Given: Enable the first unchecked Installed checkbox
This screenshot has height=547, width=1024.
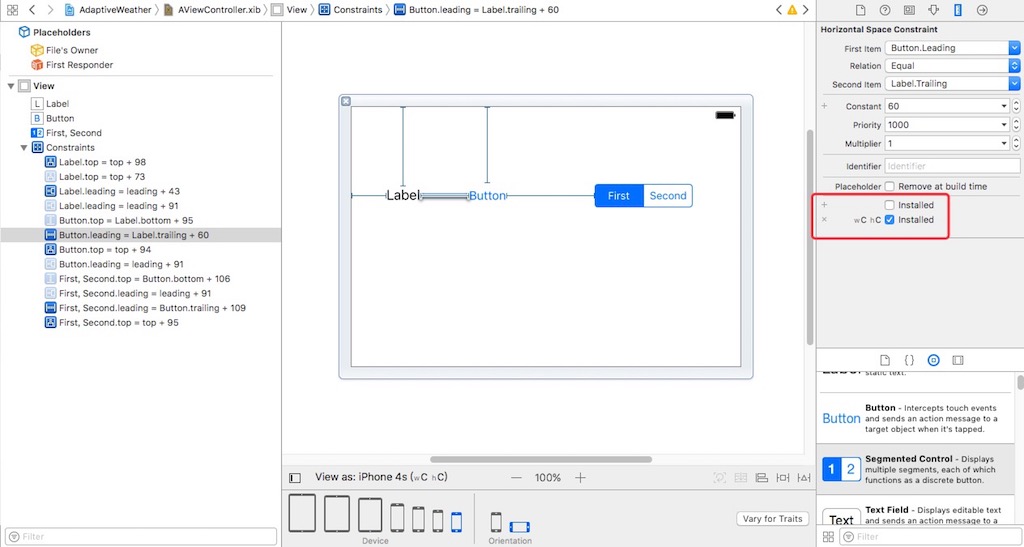Looking at the screenshot, I should [890, 205].
